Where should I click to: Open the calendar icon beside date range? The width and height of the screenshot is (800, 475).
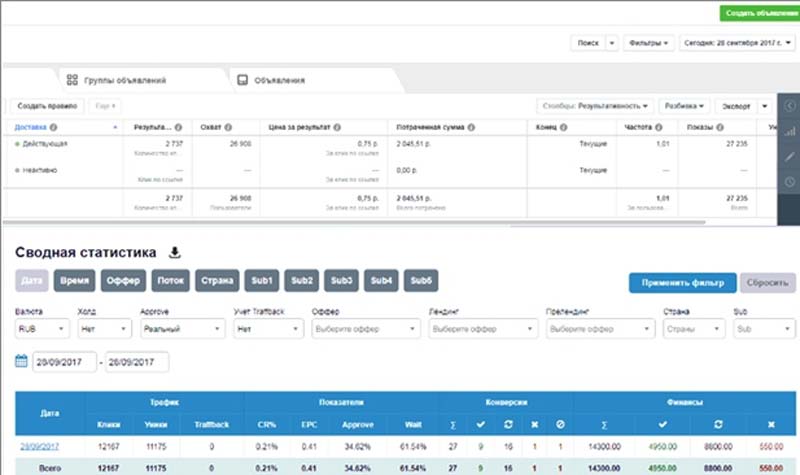click(21, 361)
